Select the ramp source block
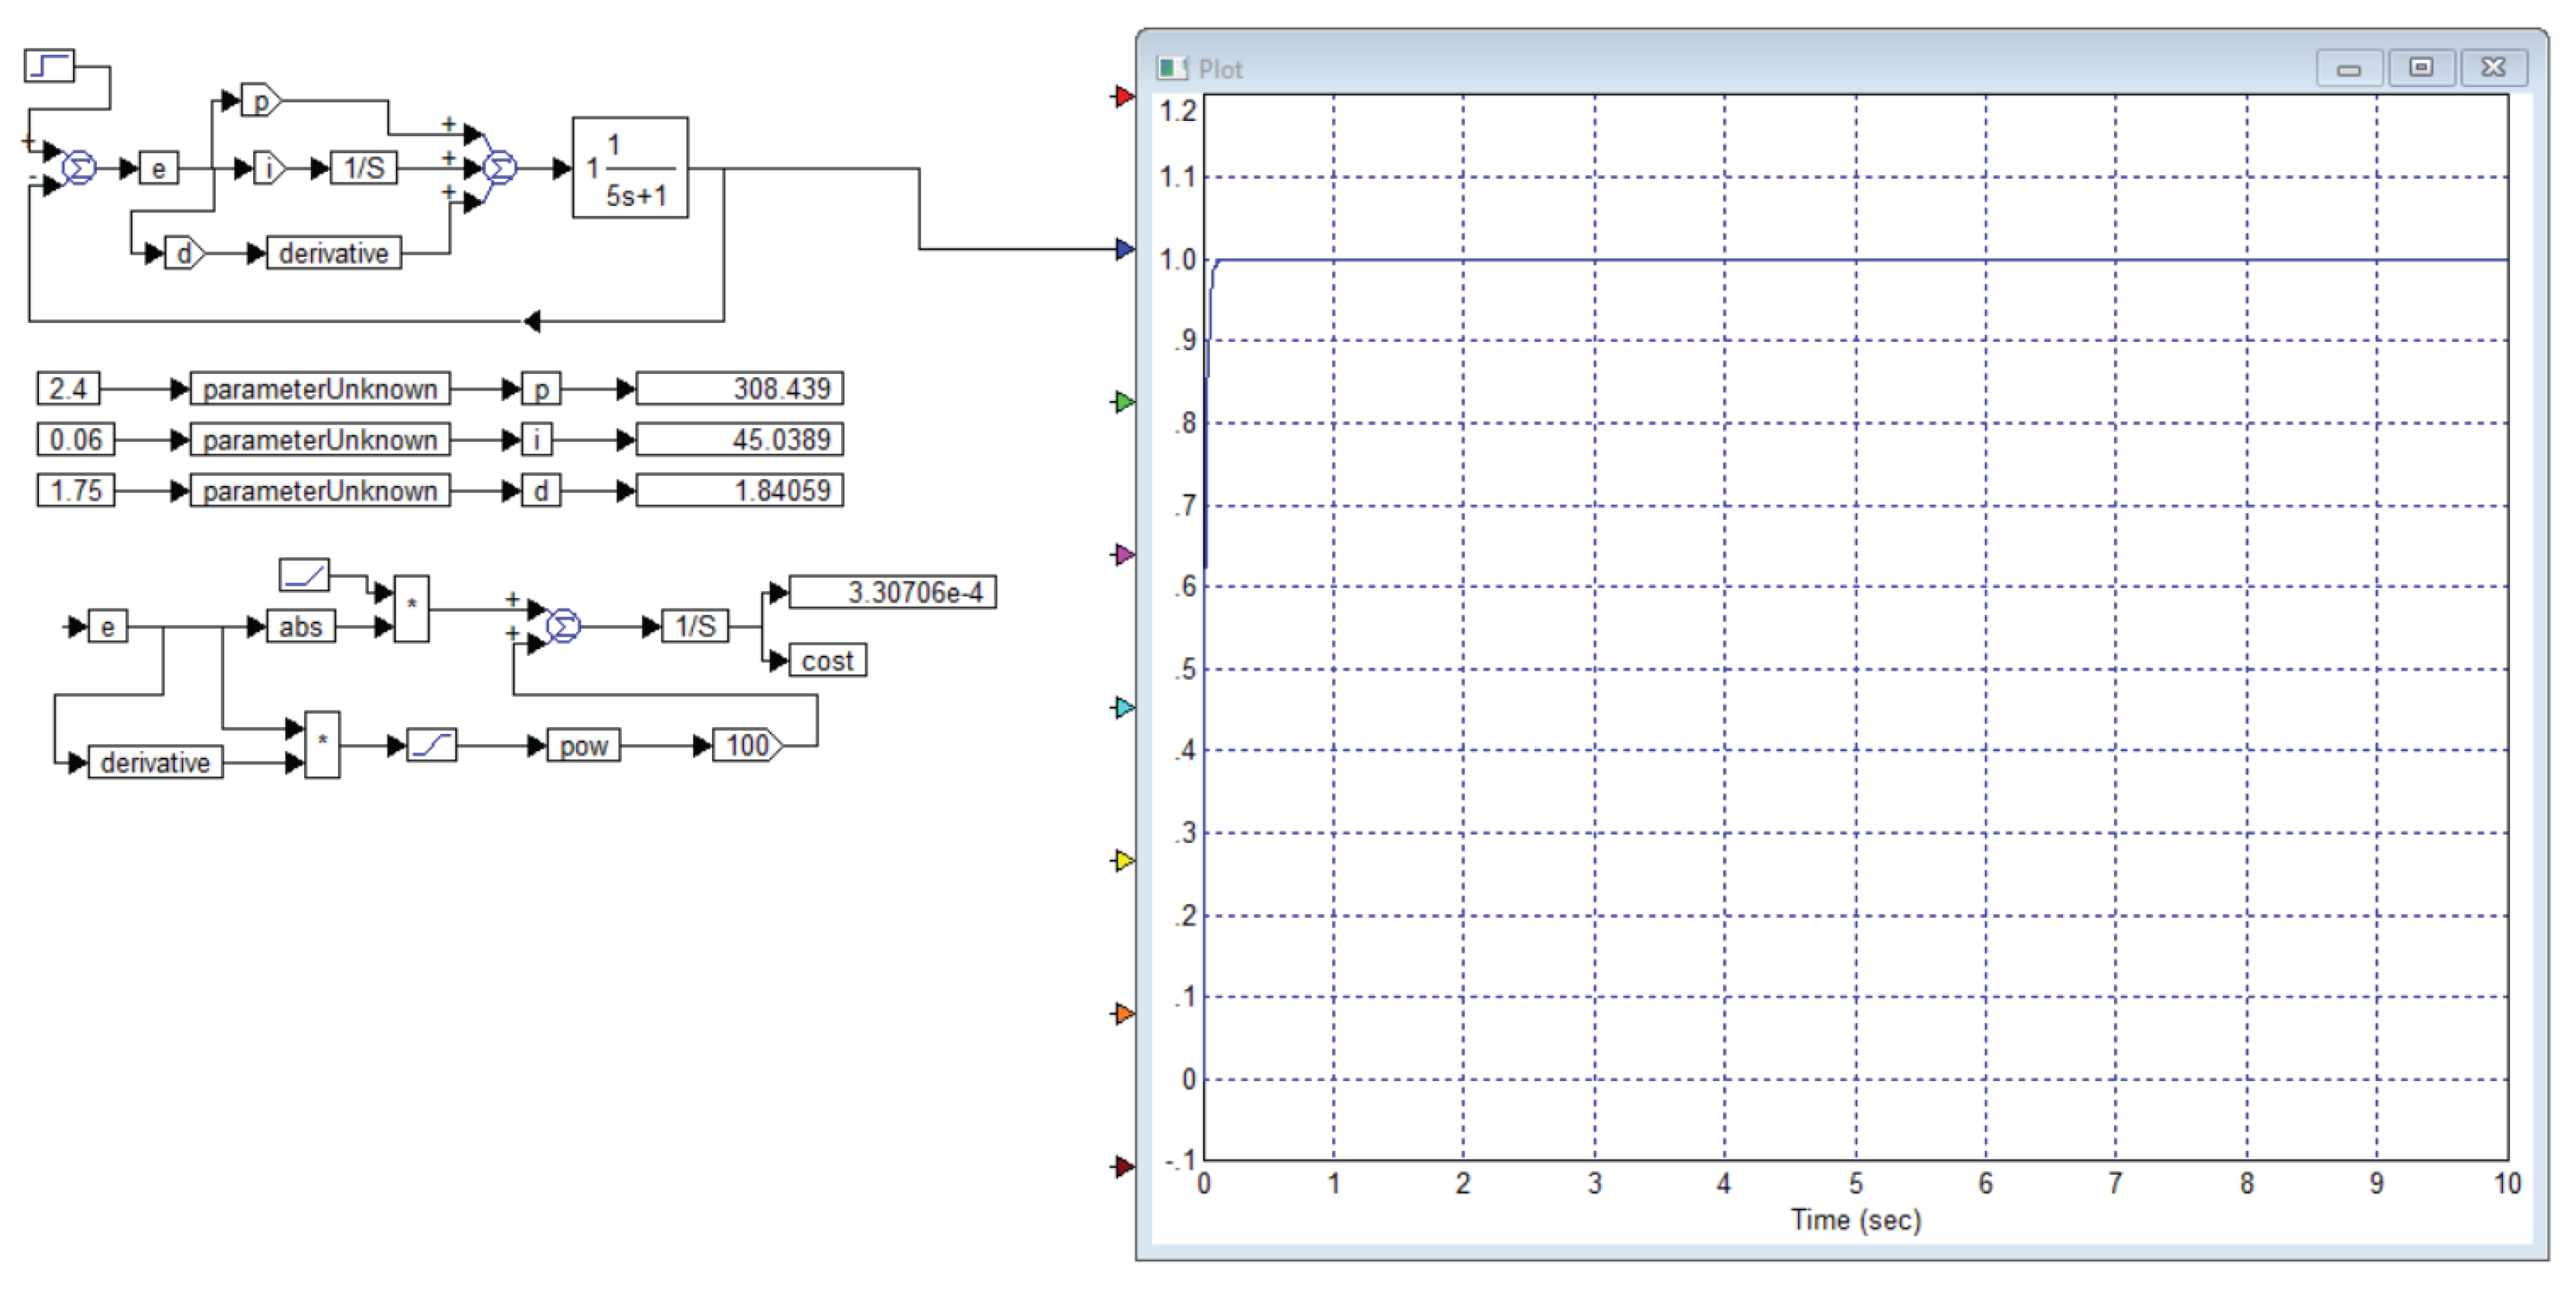This screenshot has height=1292, width=2576. [304, 575]
